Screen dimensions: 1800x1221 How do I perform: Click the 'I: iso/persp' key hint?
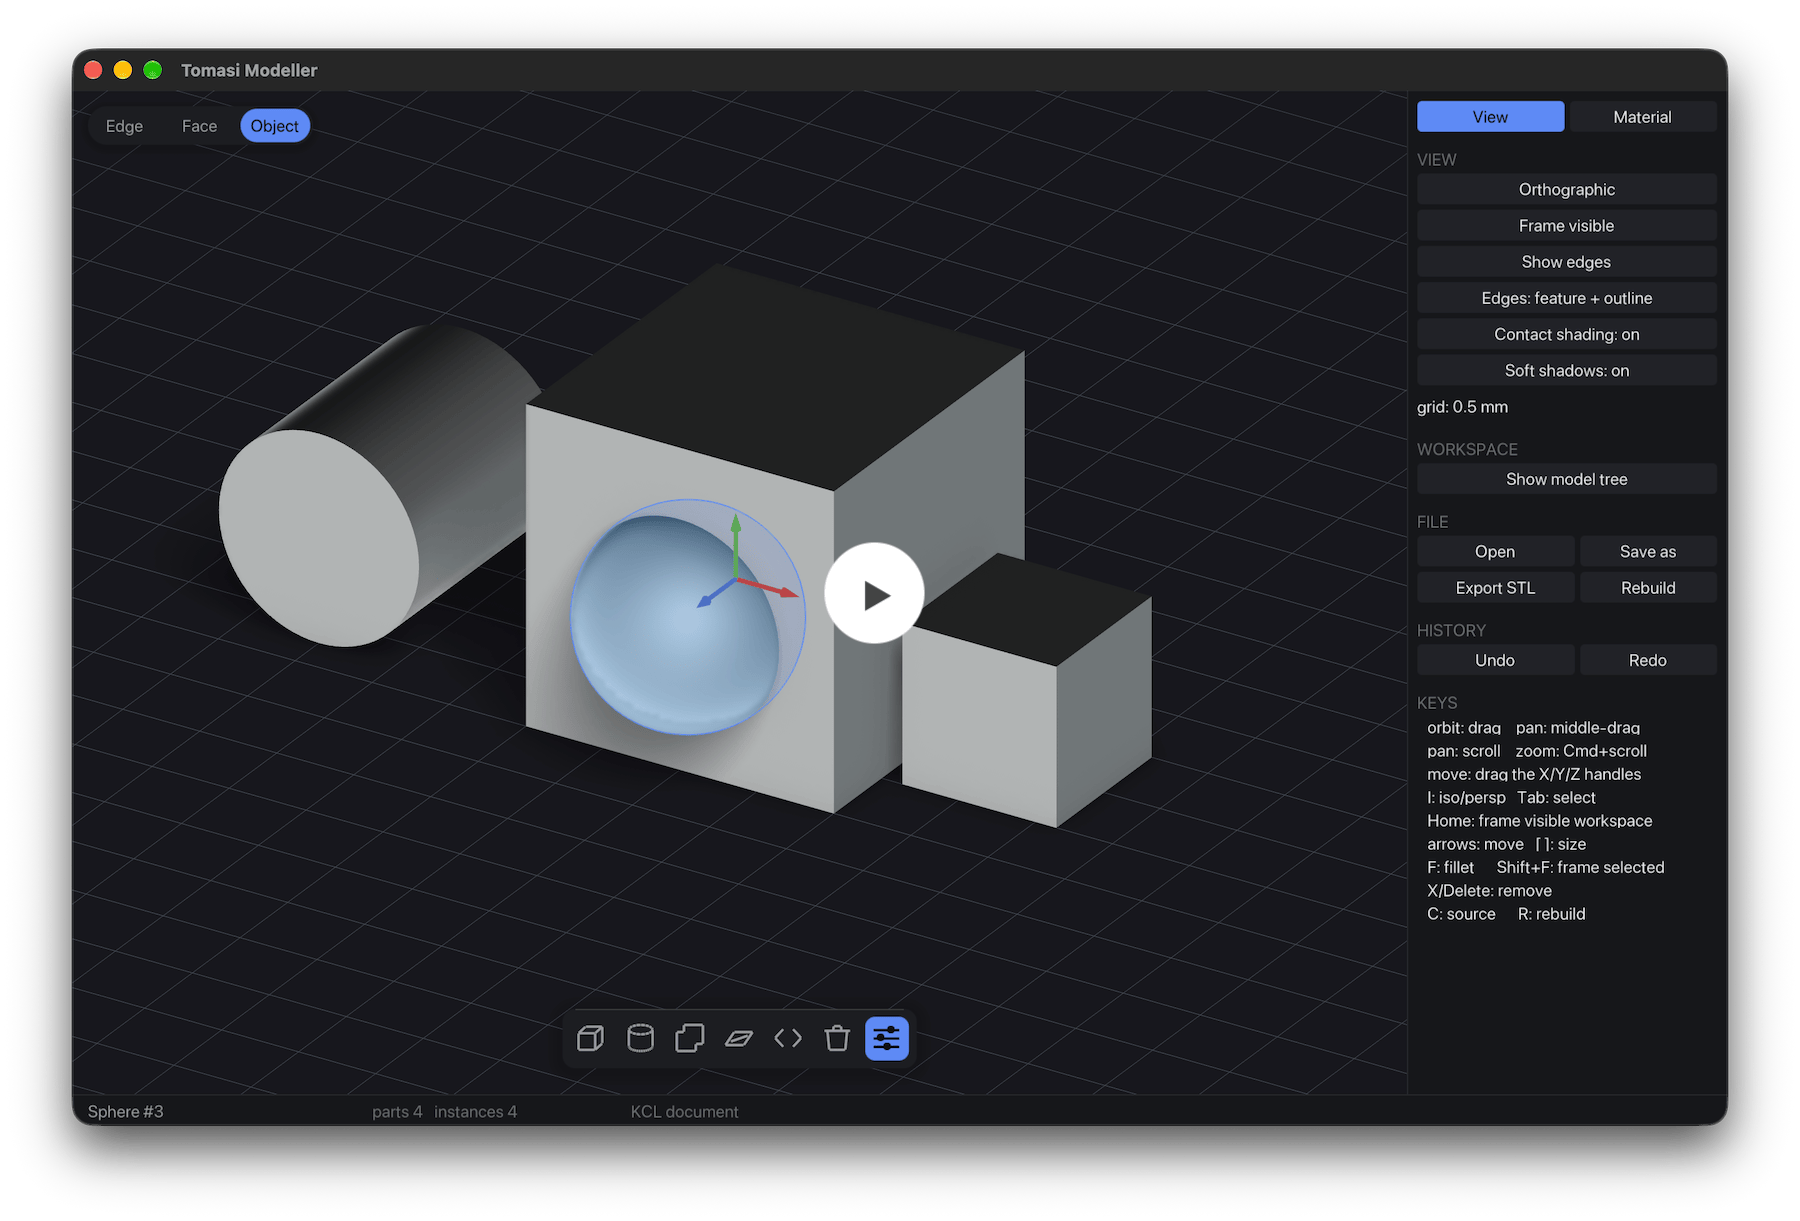pos(1466,797)
